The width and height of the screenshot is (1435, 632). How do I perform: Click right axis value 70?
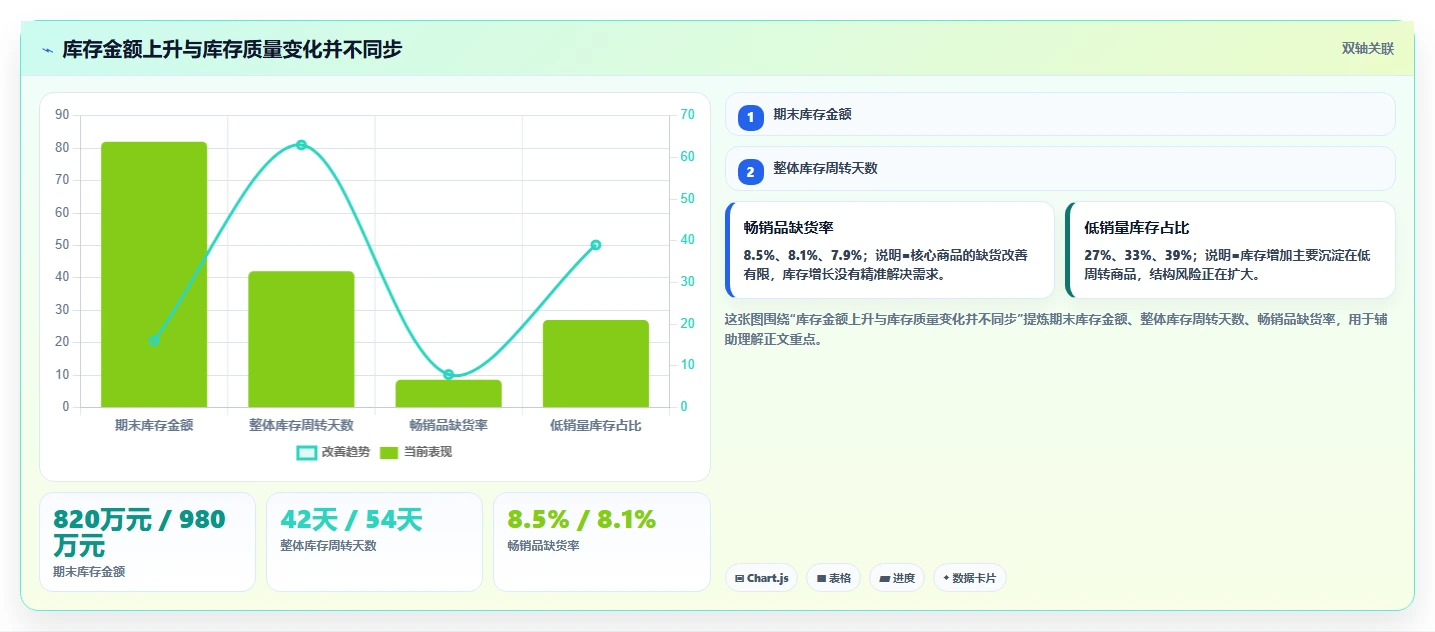[687, 115]
